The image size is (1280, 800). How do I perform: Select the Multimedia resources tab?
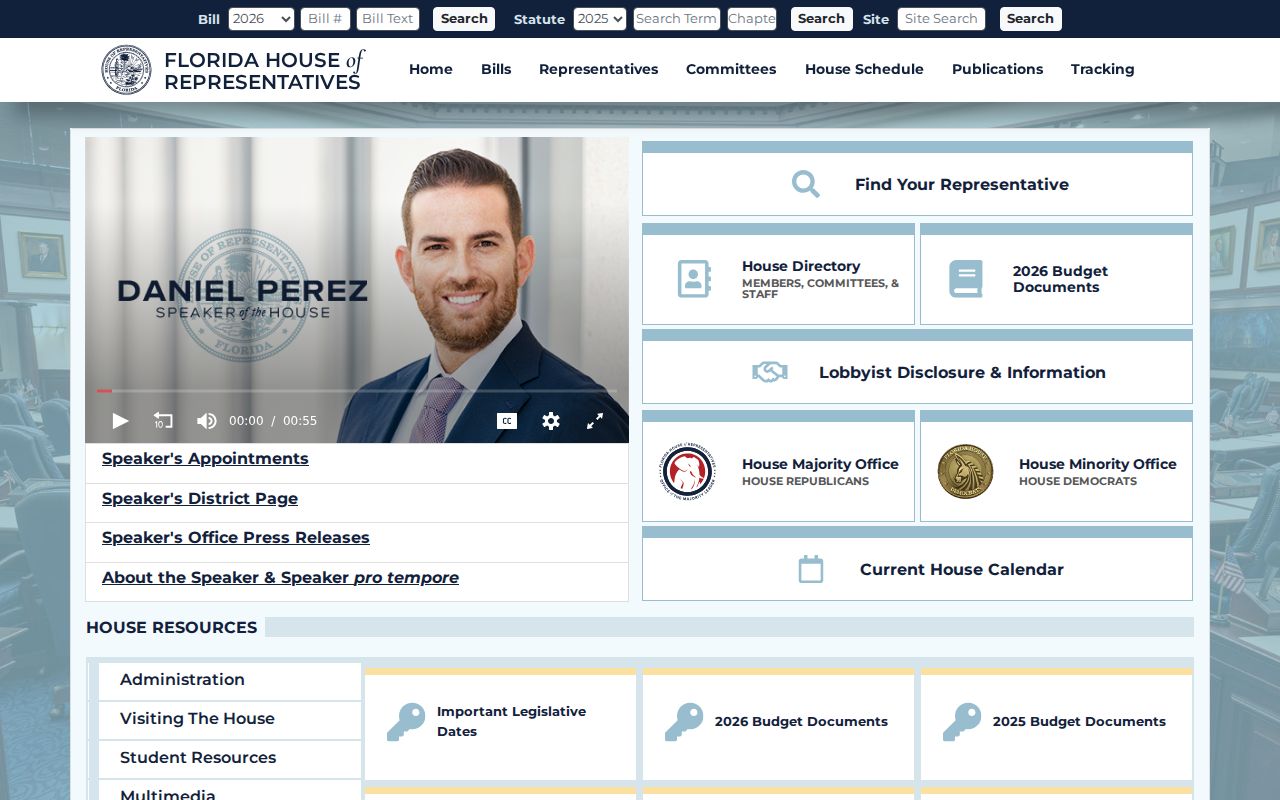point(230,792)
